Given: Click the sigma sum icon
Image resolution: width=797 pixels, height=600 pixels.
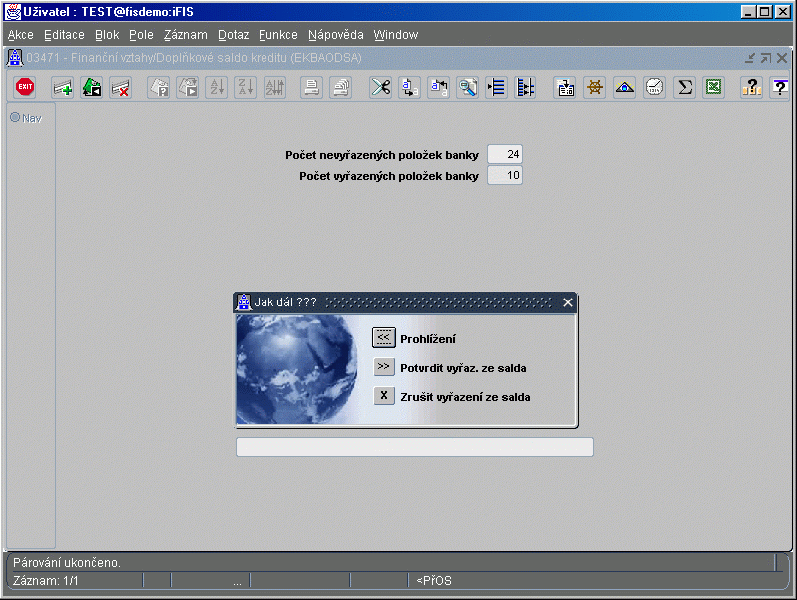Looking at the screenshot, I should pyautogui.click(x=685, y=87).
